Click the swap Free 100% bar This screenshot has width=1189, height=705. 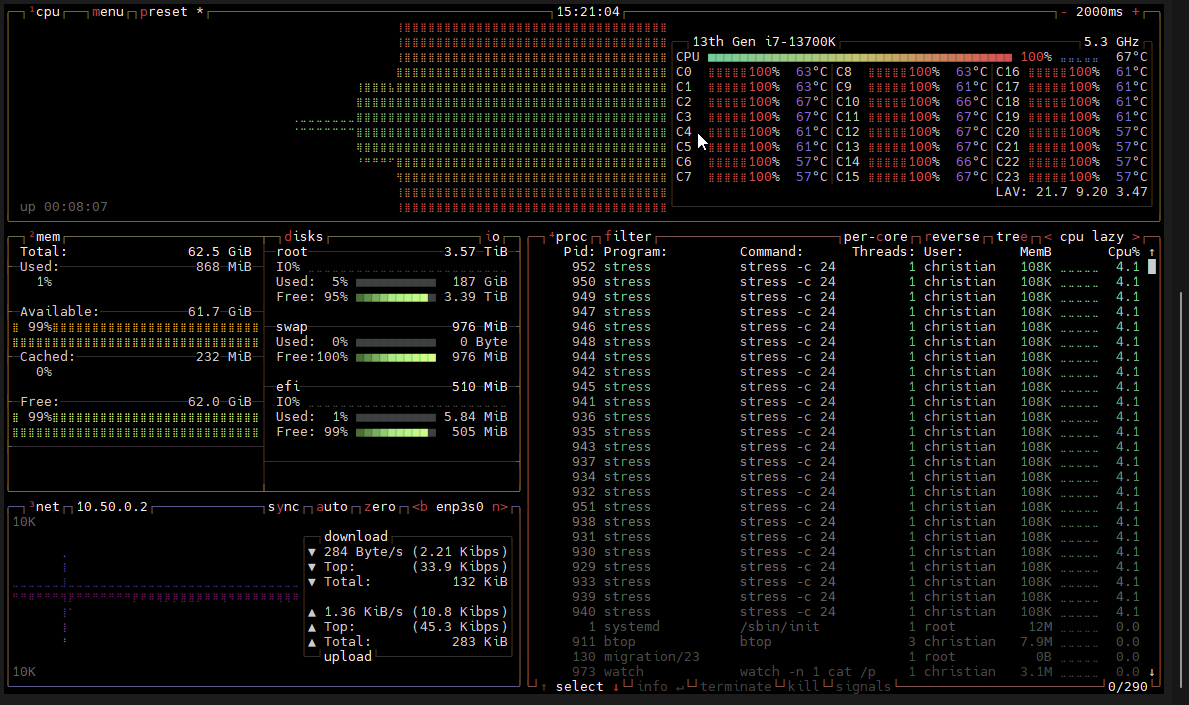(396, 357)
